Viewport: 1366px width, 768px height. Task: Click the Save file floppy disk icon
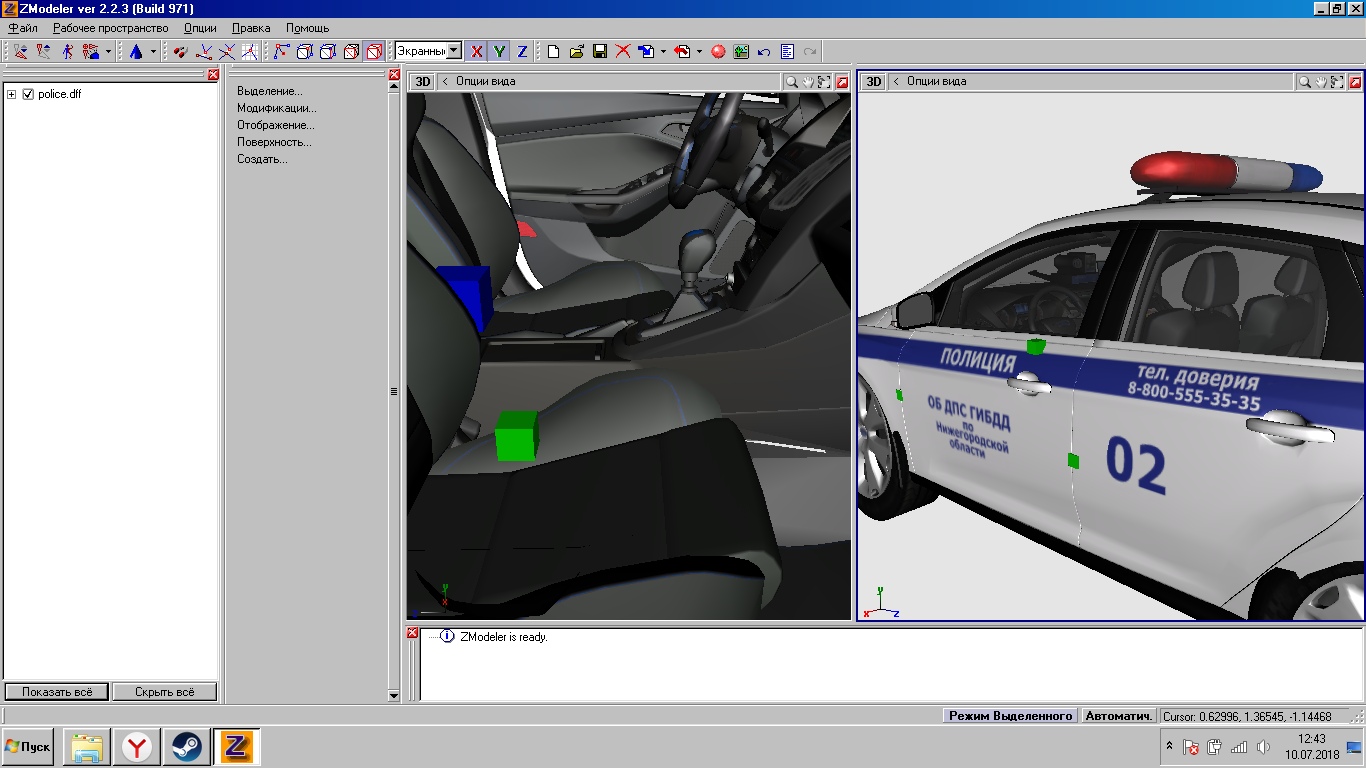click(x=600, y=51)
